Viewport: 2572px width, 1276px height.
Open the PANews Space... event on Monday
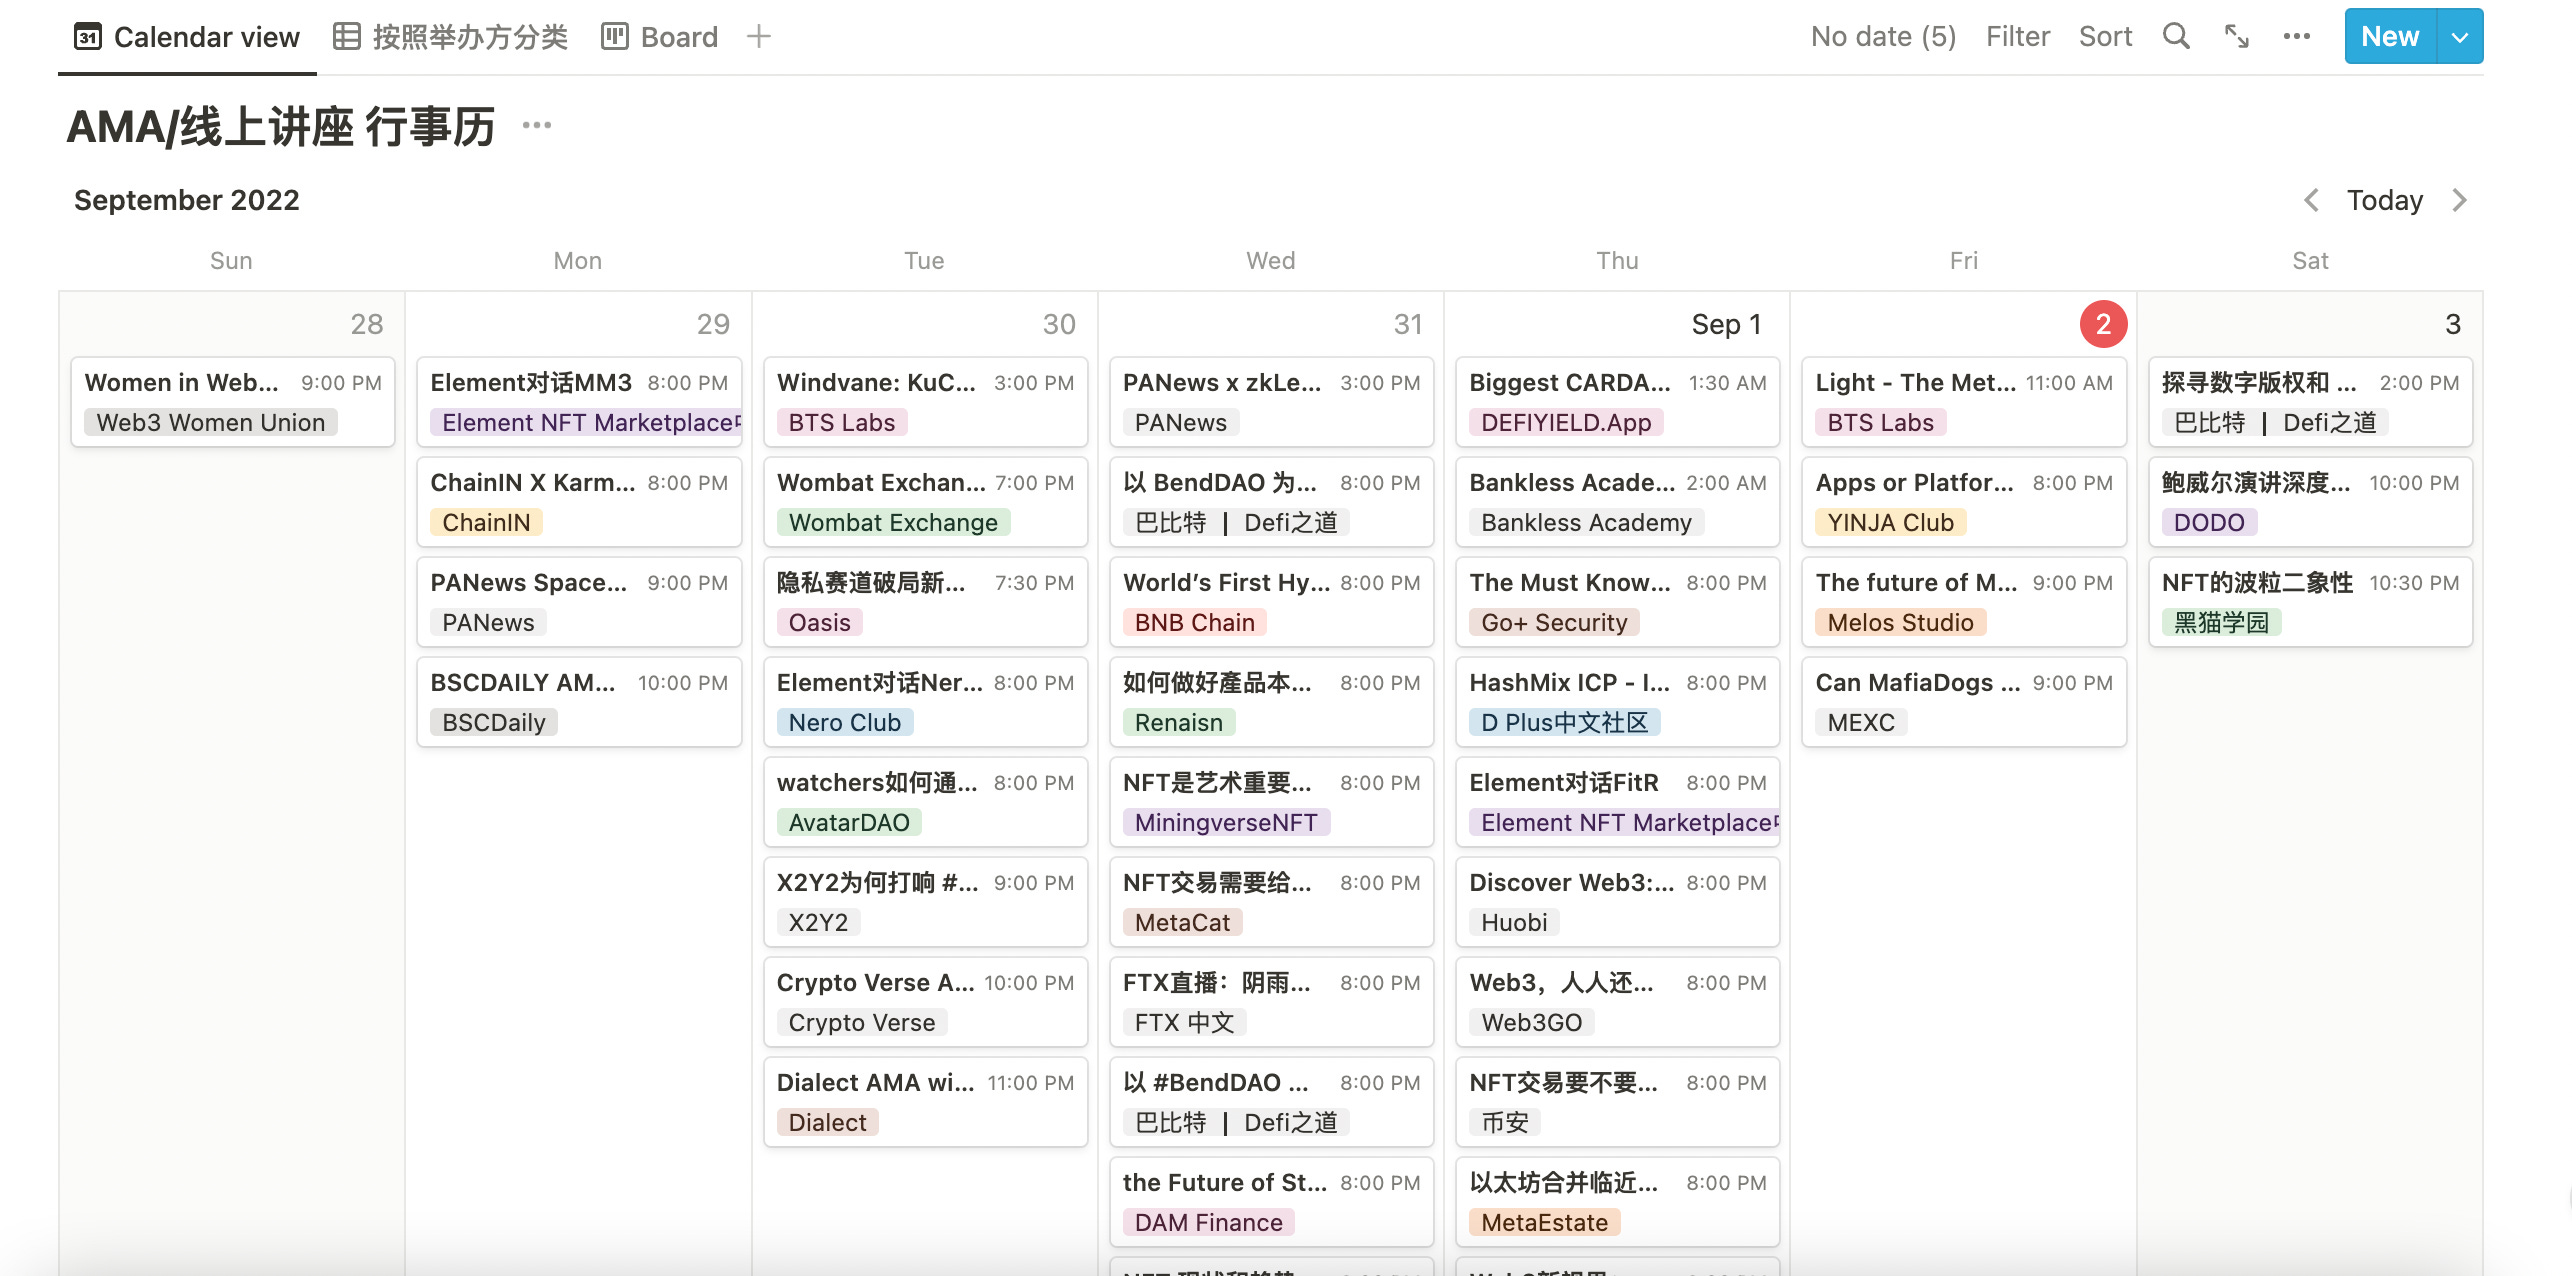pyautogui.click(x=579, y=602)
